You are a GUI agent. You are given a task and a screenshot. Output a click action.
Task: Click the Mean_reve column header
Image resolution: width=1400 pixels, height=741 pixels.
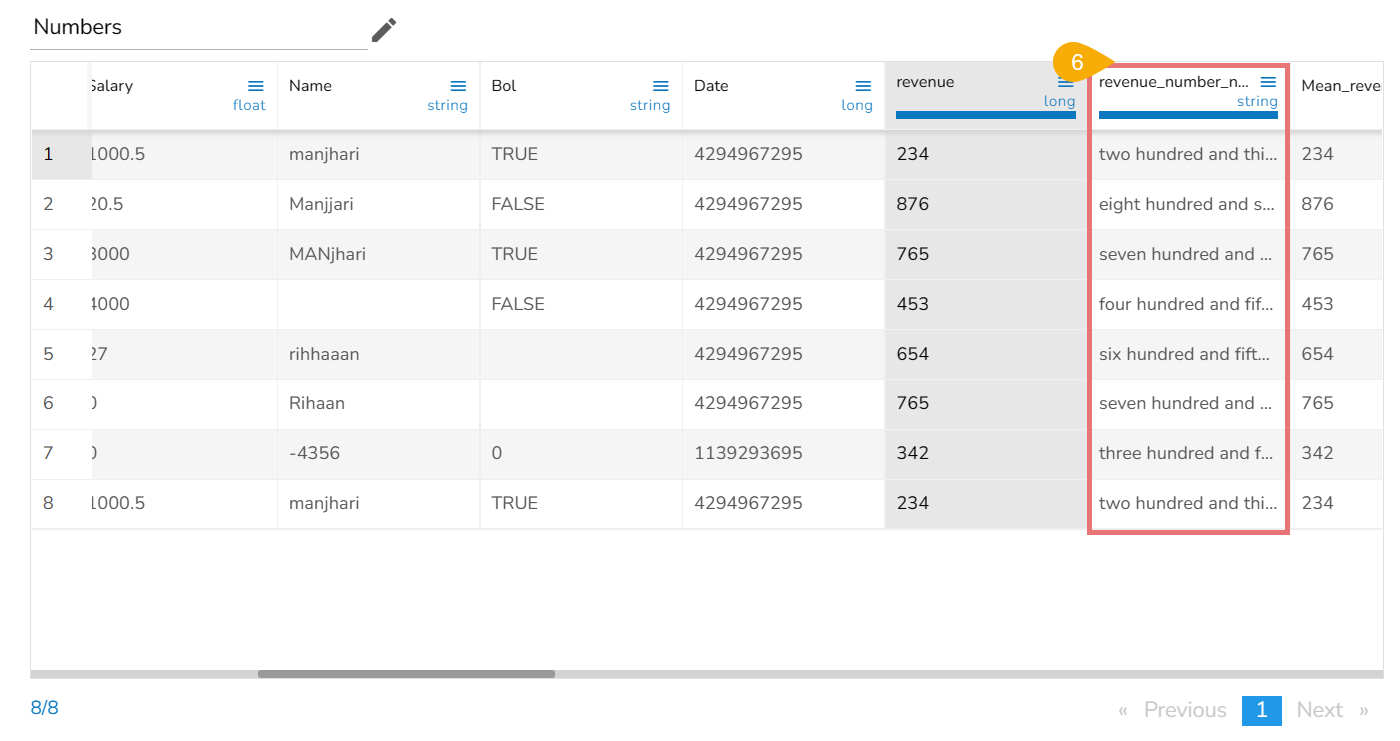coord(1340,86)
